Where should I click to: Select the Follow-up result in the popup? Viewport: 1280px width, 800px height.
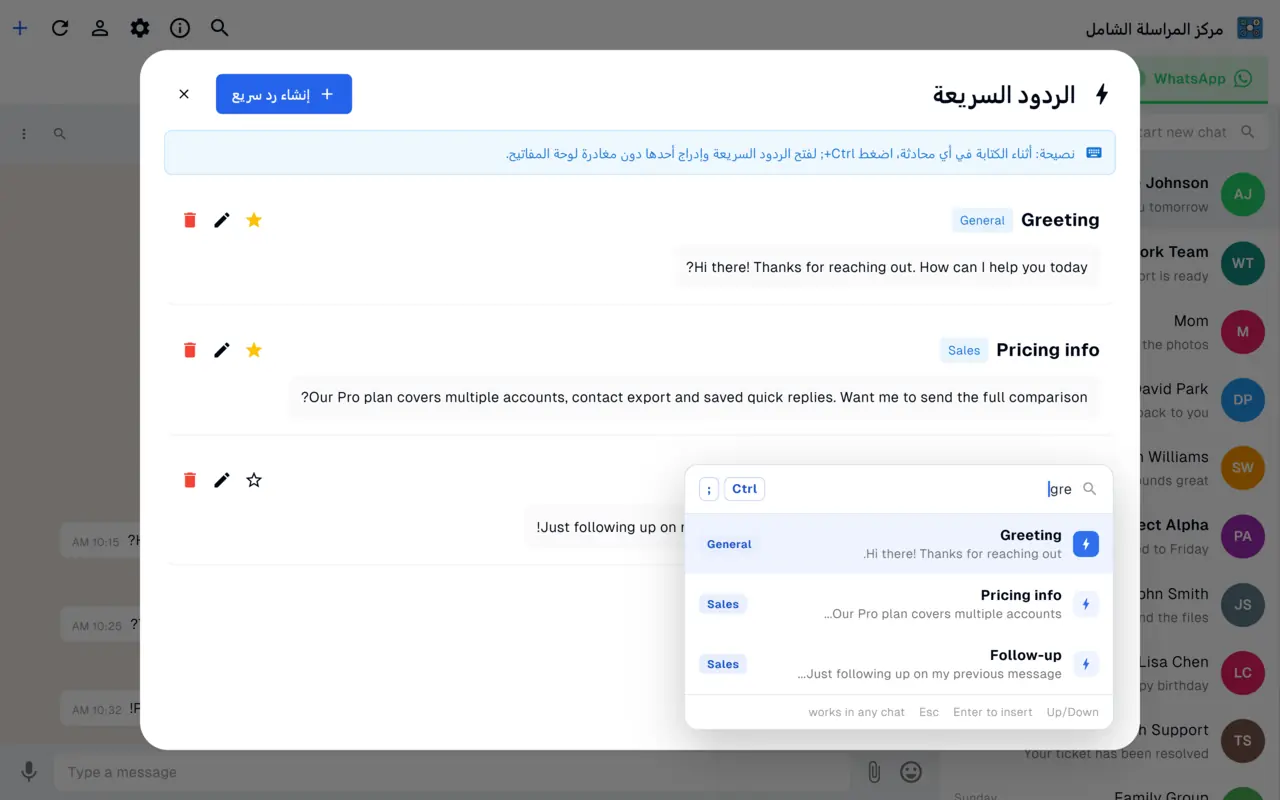coord(899,664)
